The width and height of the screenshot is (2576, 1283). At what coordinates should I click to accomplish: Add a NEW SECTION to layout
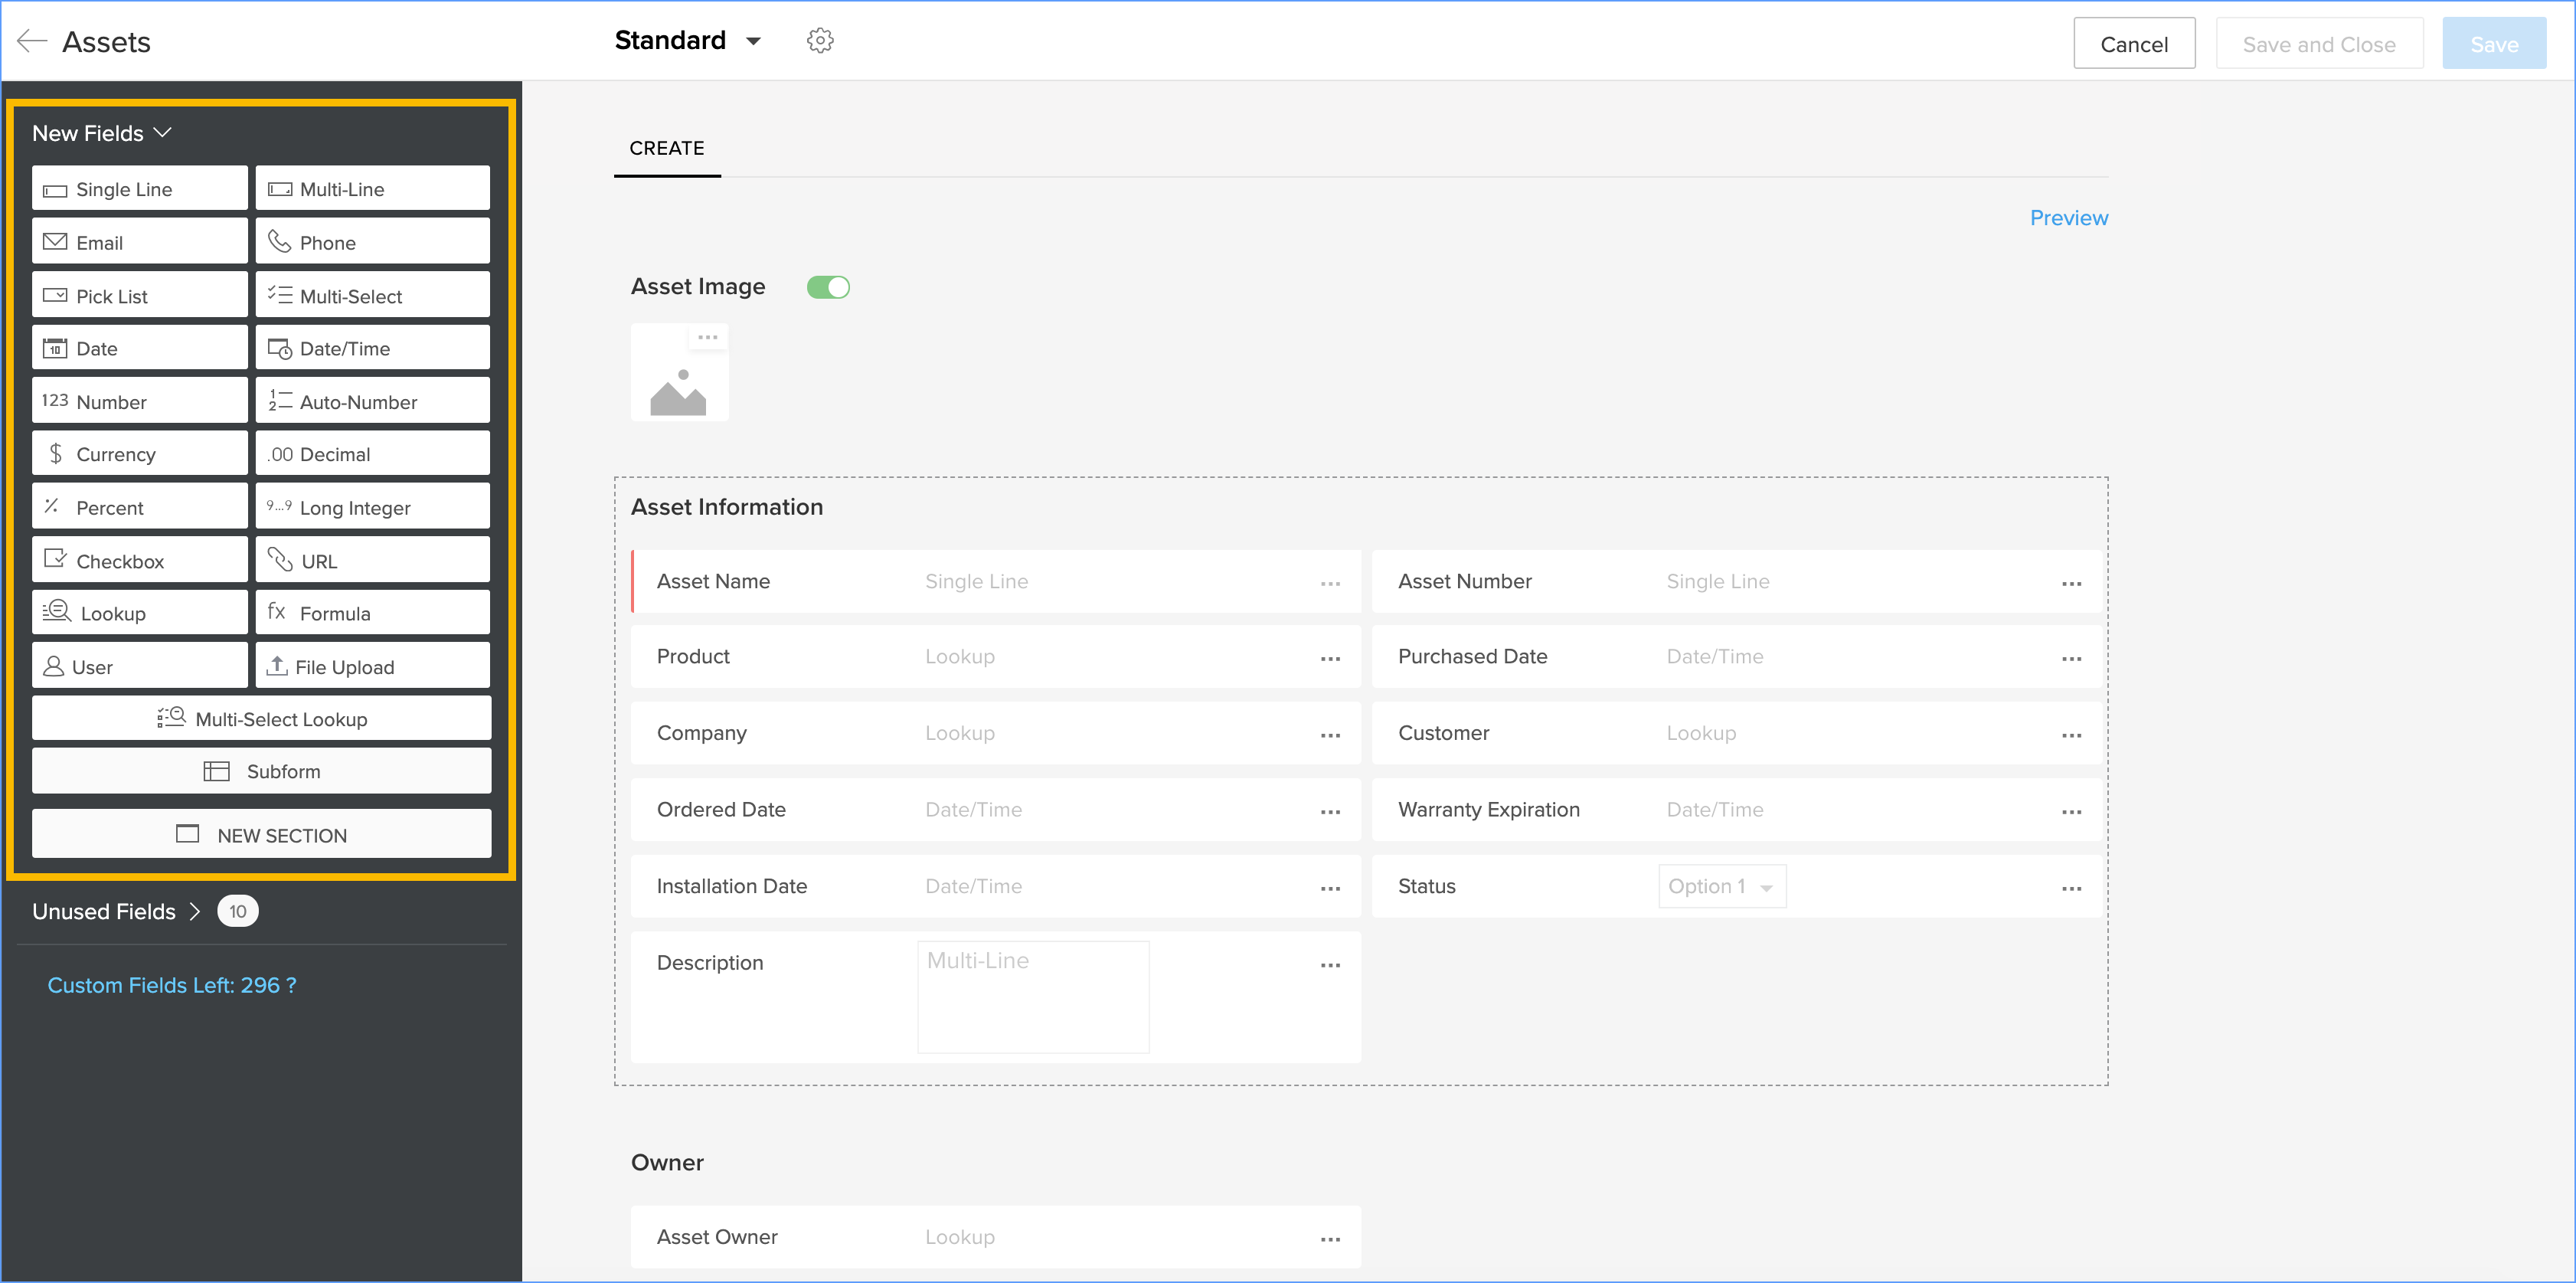coord(261,834)
